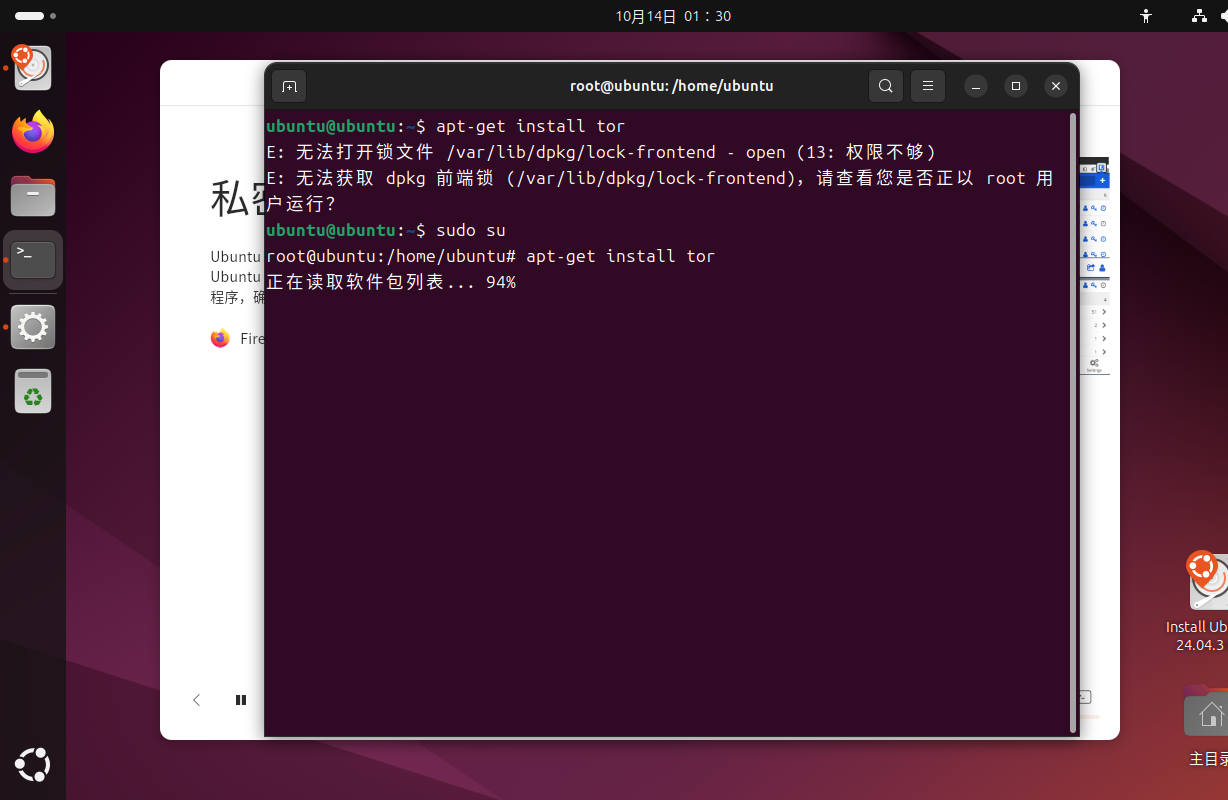Click the 'sudo su' command line

point(386,230)
